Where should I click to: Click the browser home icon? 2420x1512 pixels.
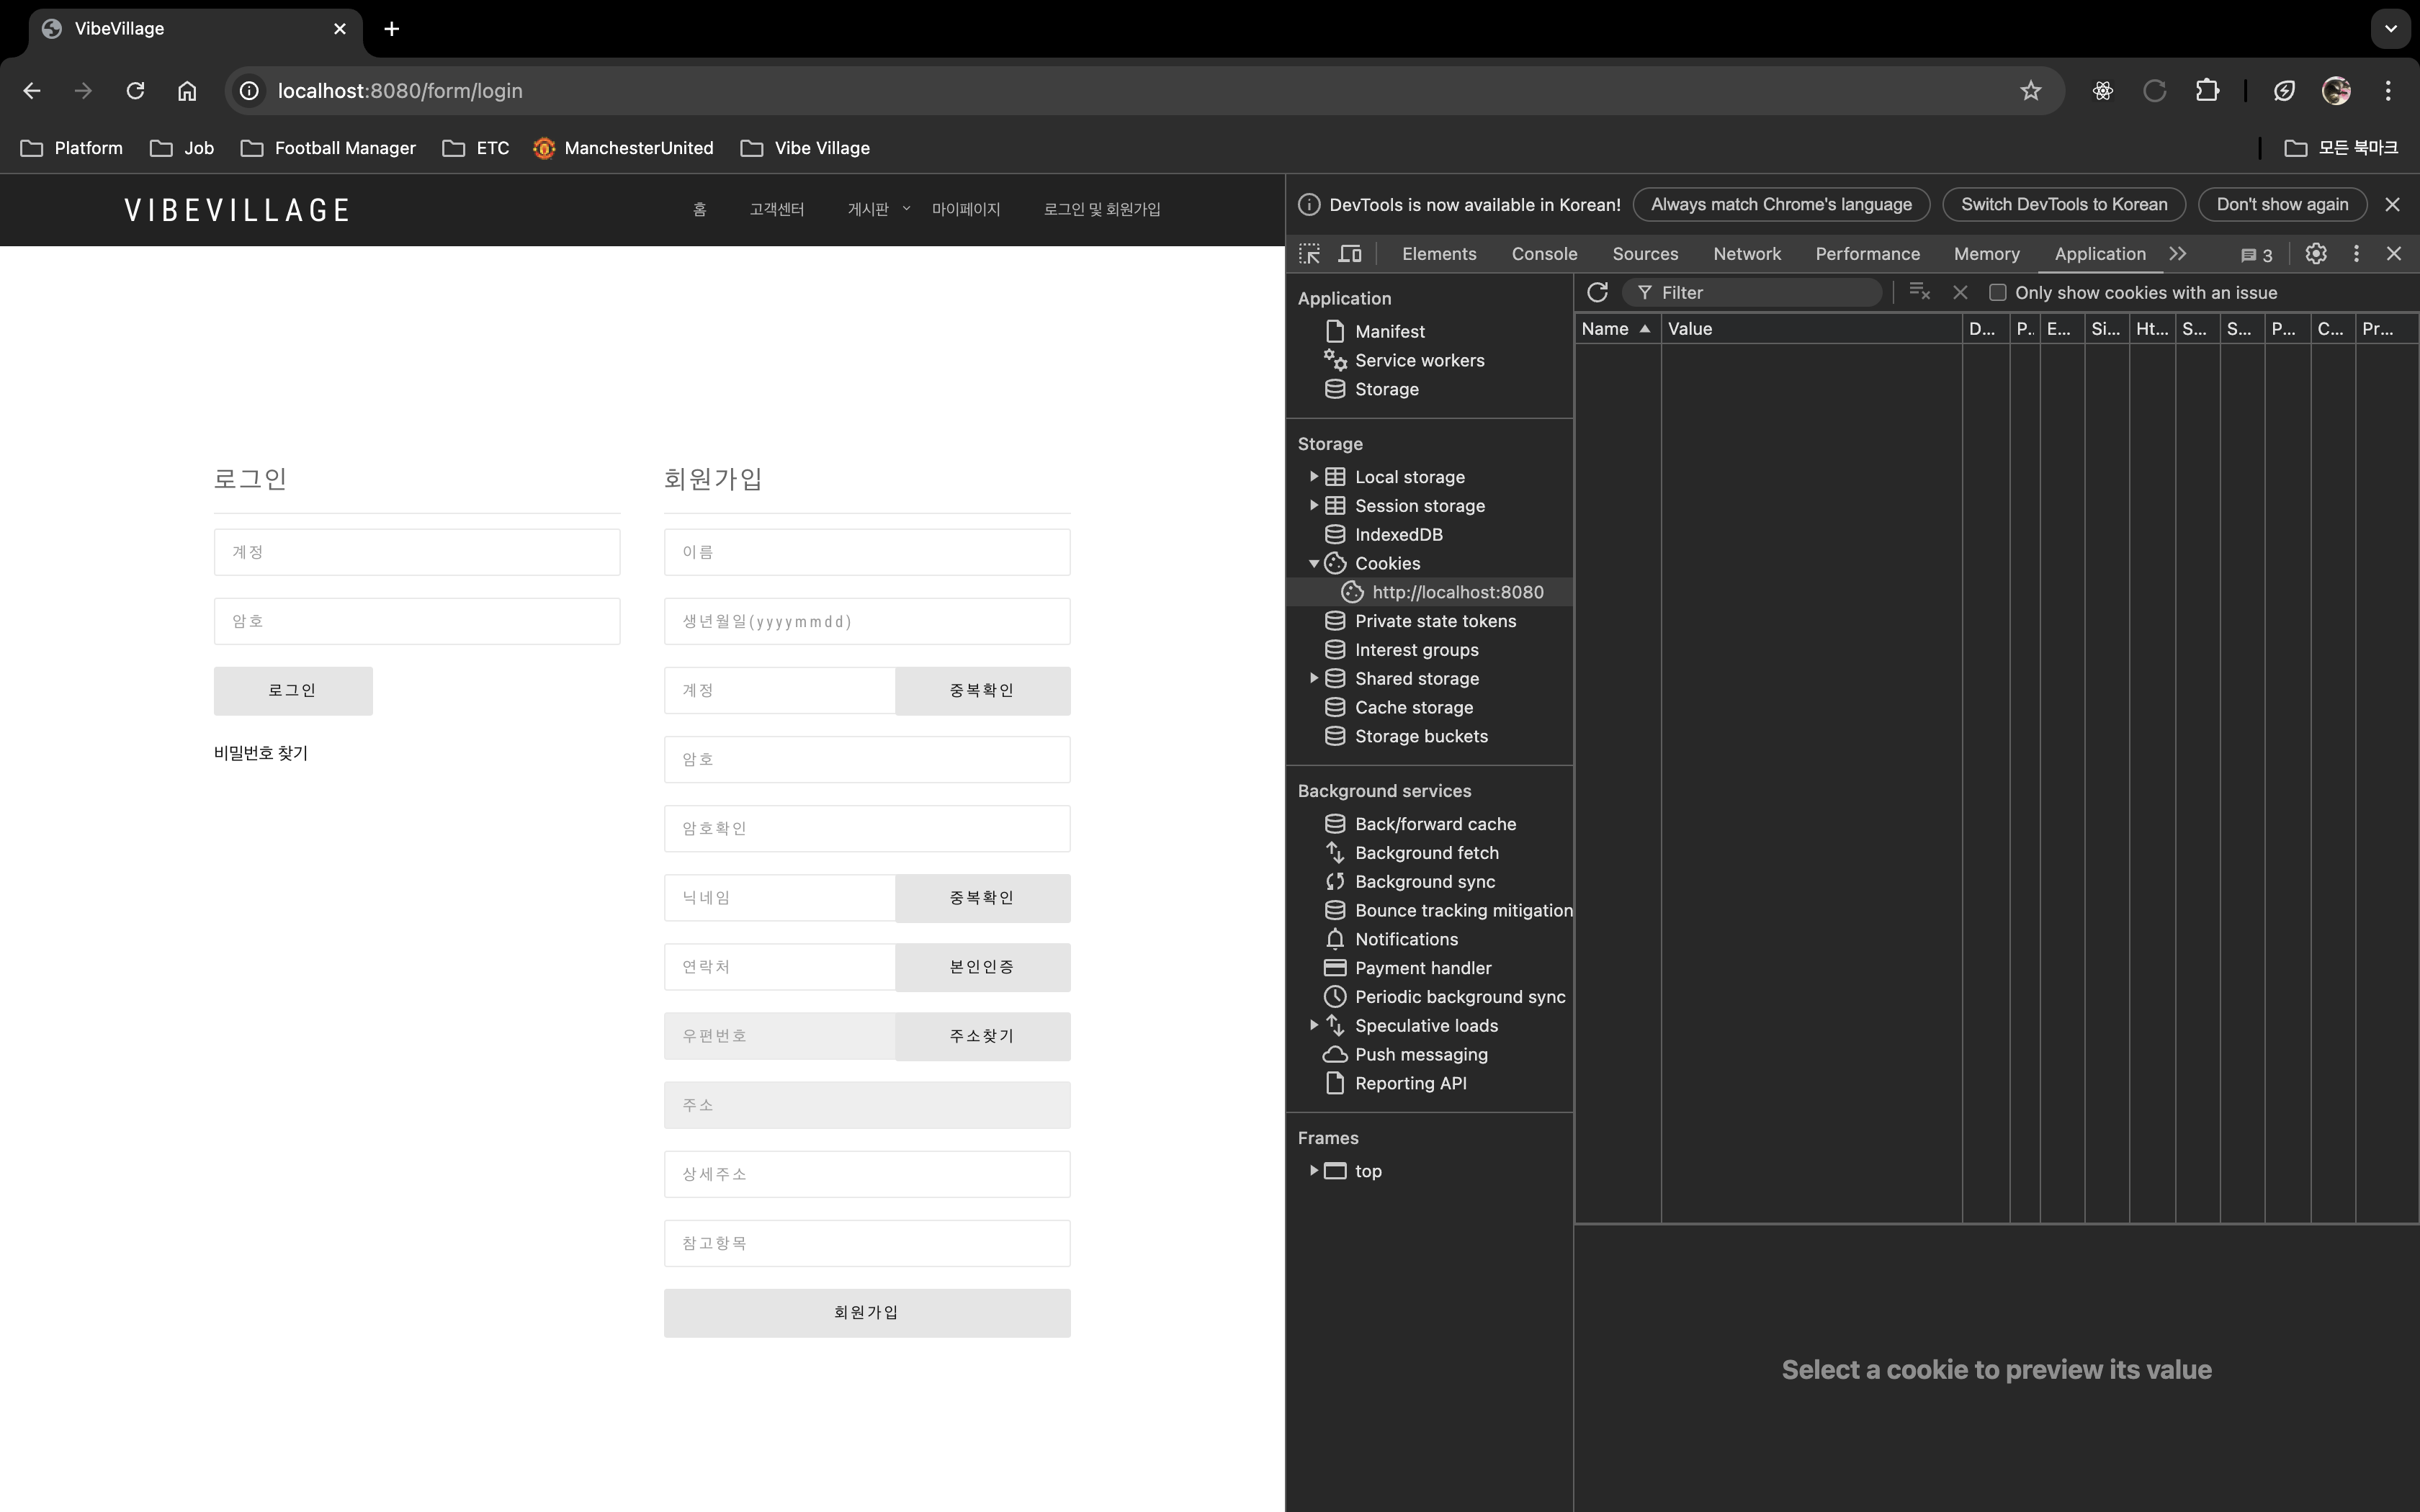(x=187, y=91)
